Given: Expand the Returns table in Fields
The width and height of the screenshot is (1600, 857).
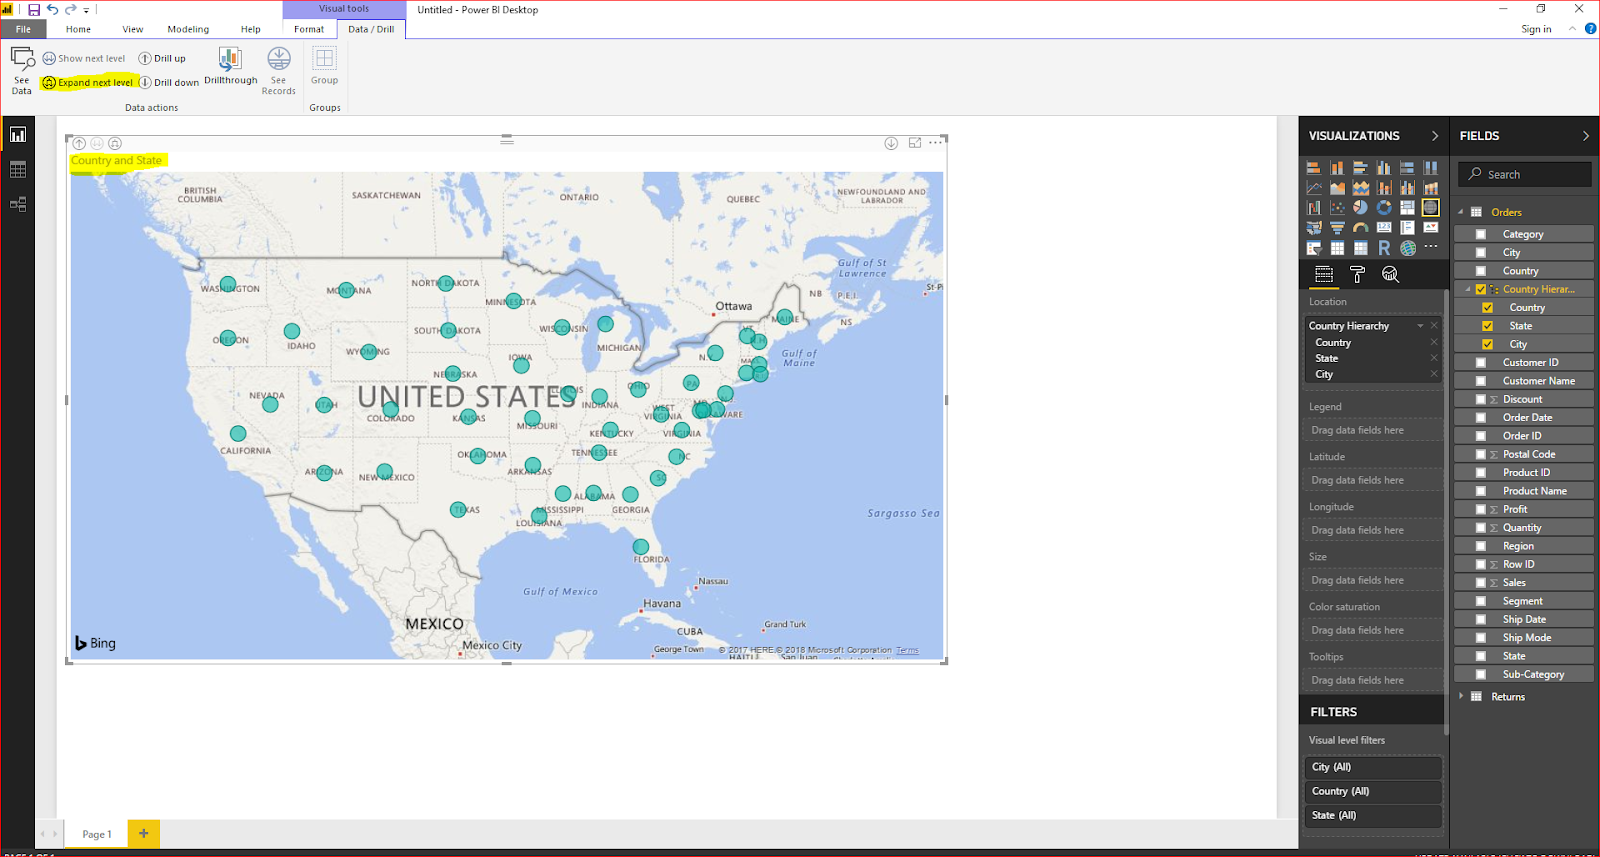Looking at the screenshot, I should tap(1461, 696).
